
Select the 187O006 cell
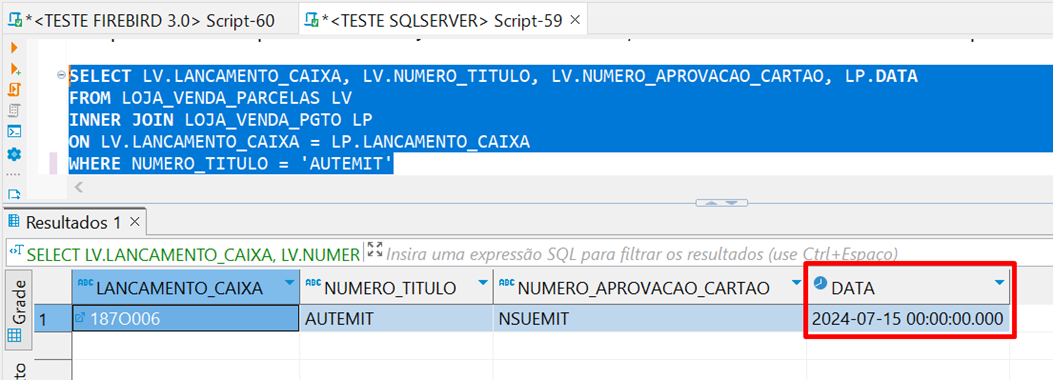[x=185, y=319]
